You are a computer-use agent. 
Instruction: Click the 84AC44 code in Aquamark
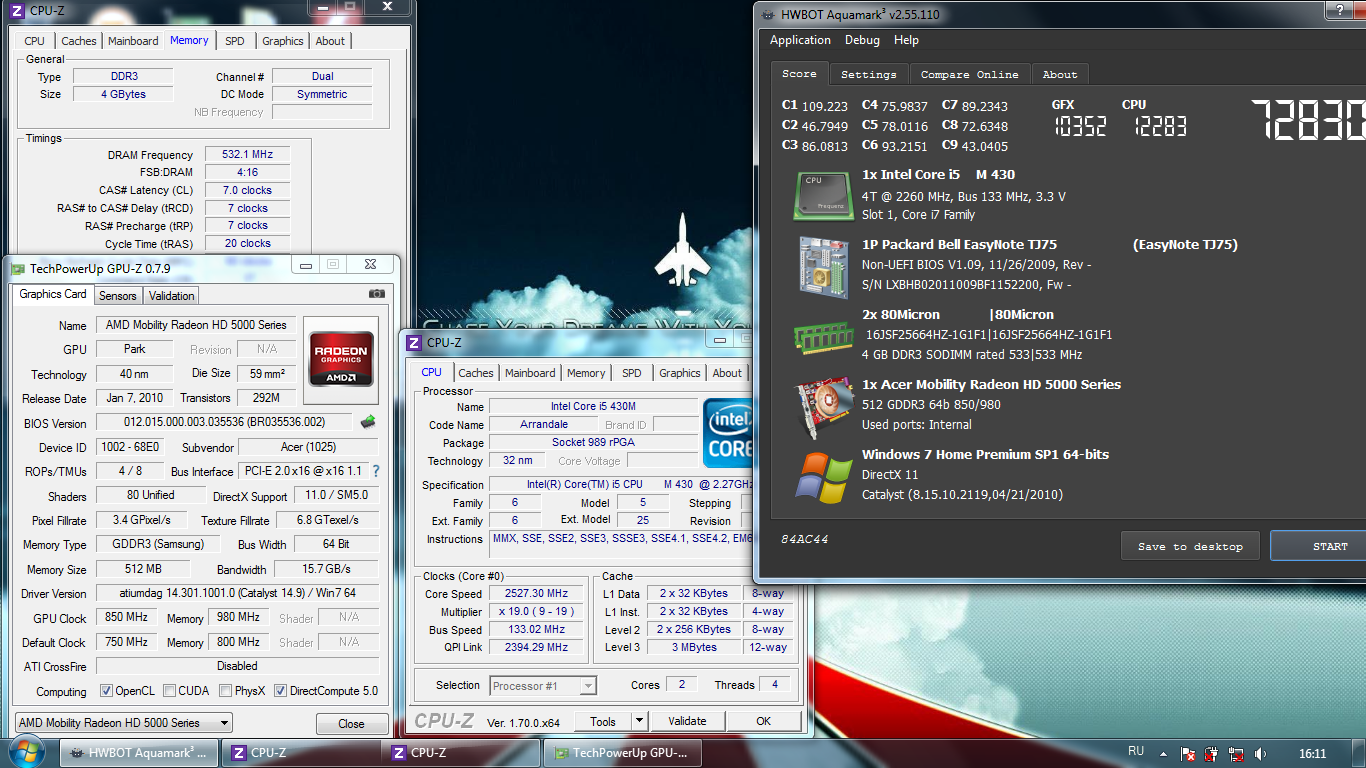(x=805, y=539)
